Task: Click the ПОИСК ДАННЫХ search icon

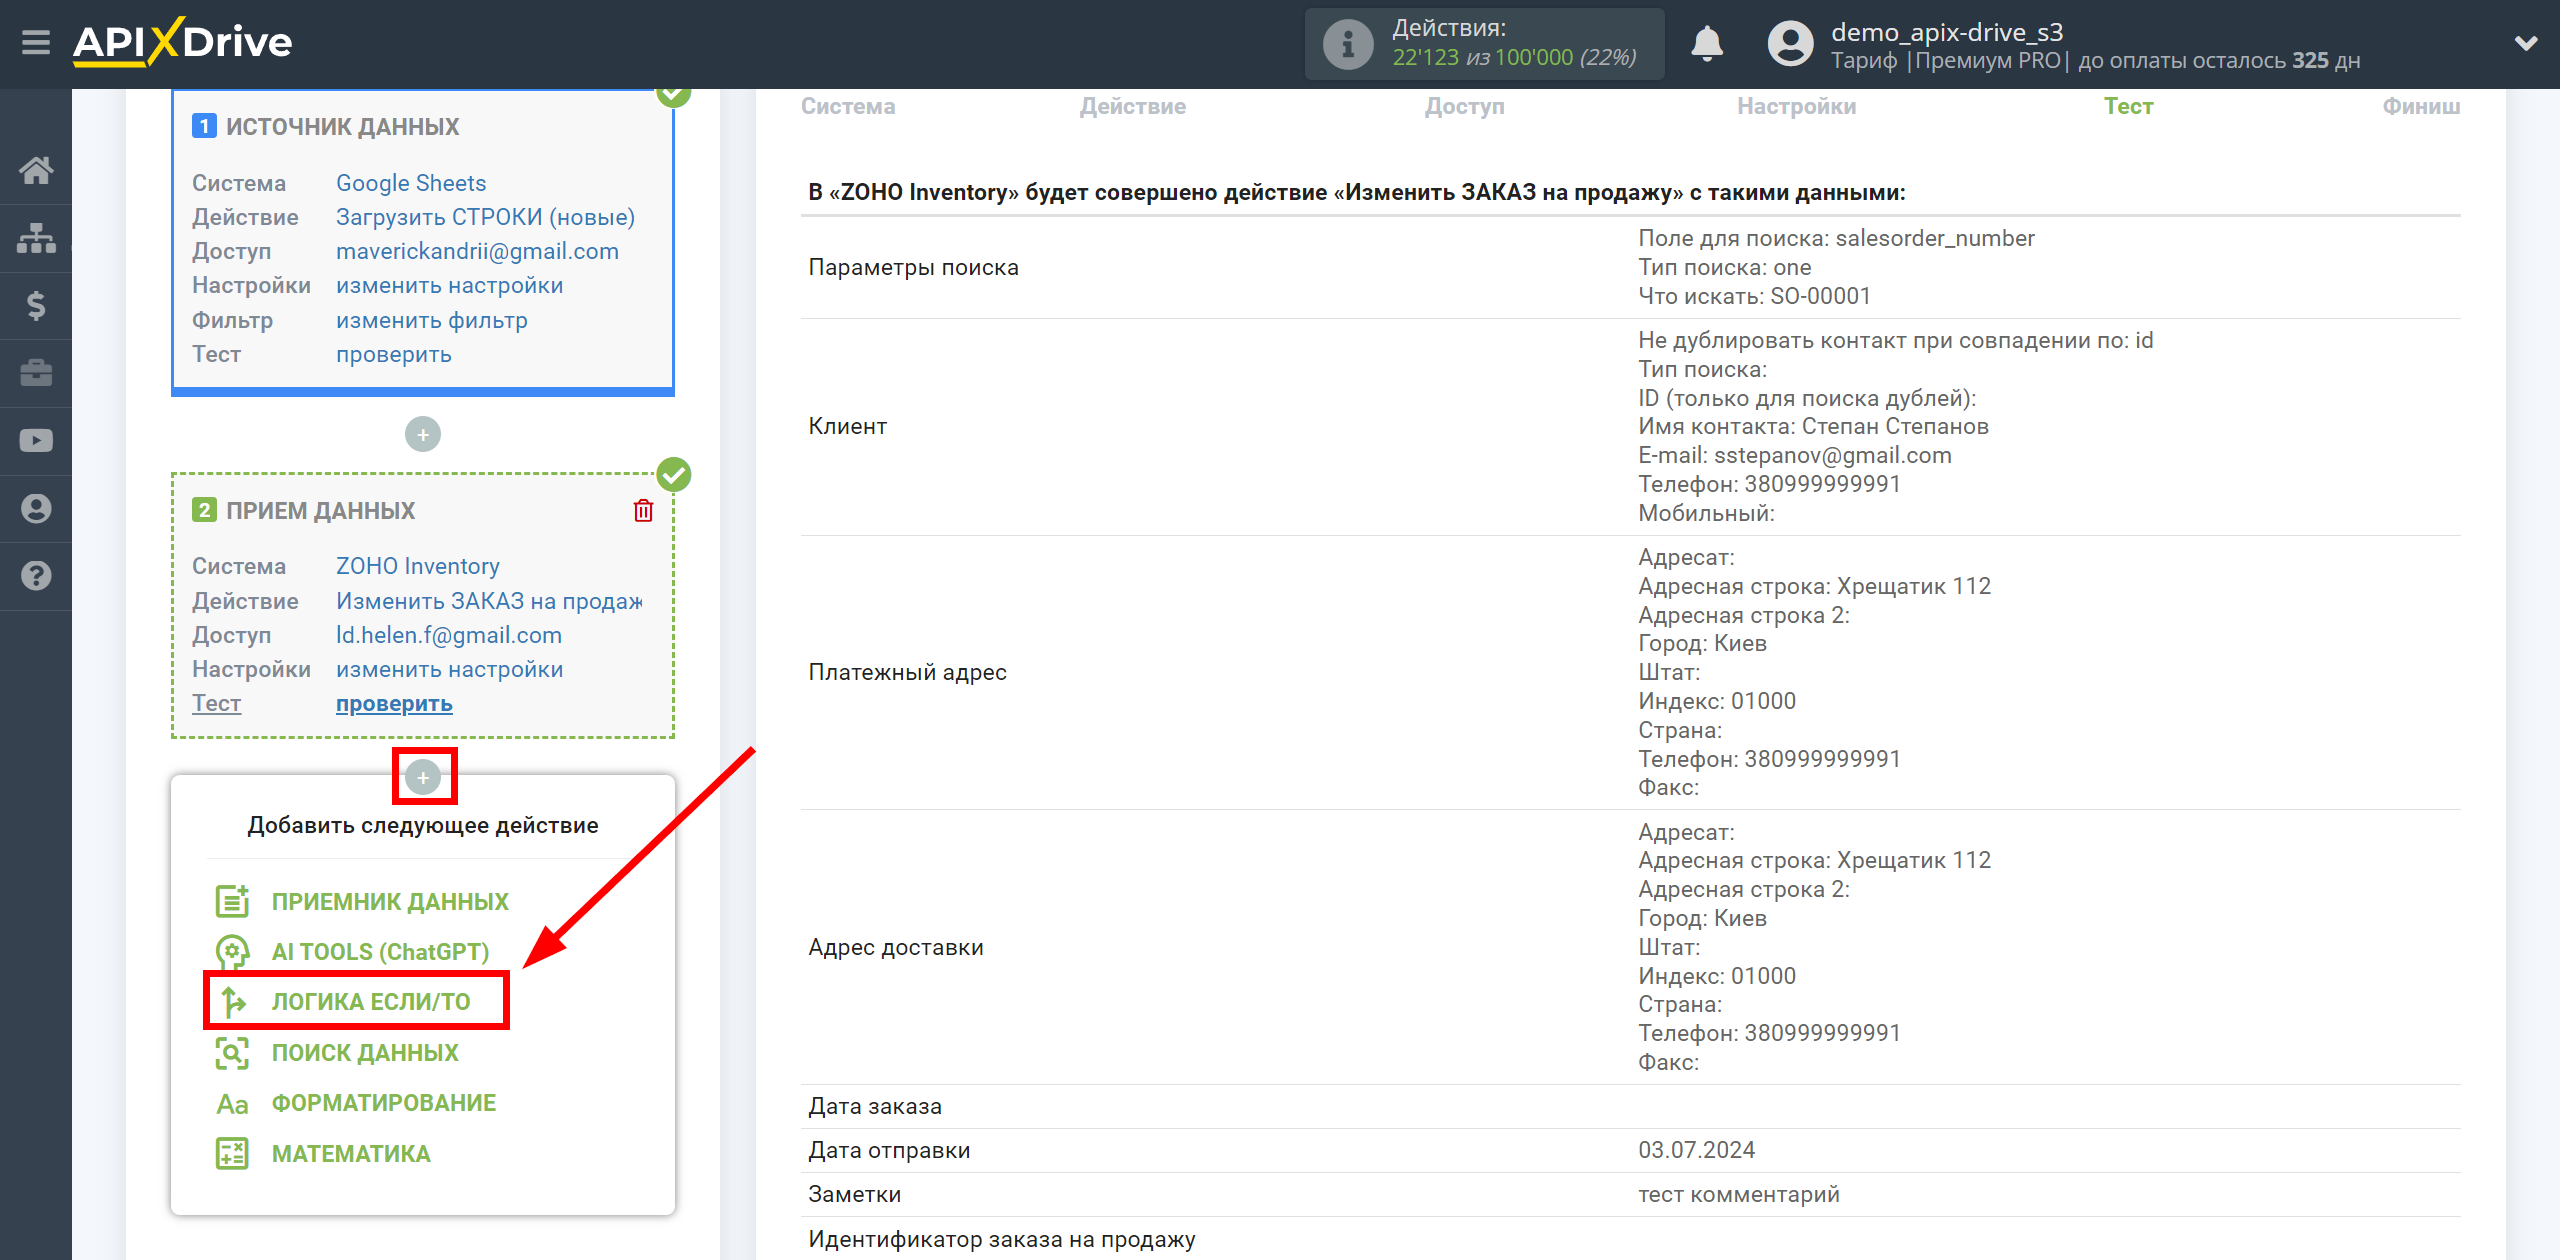Action: point(232,1053)
